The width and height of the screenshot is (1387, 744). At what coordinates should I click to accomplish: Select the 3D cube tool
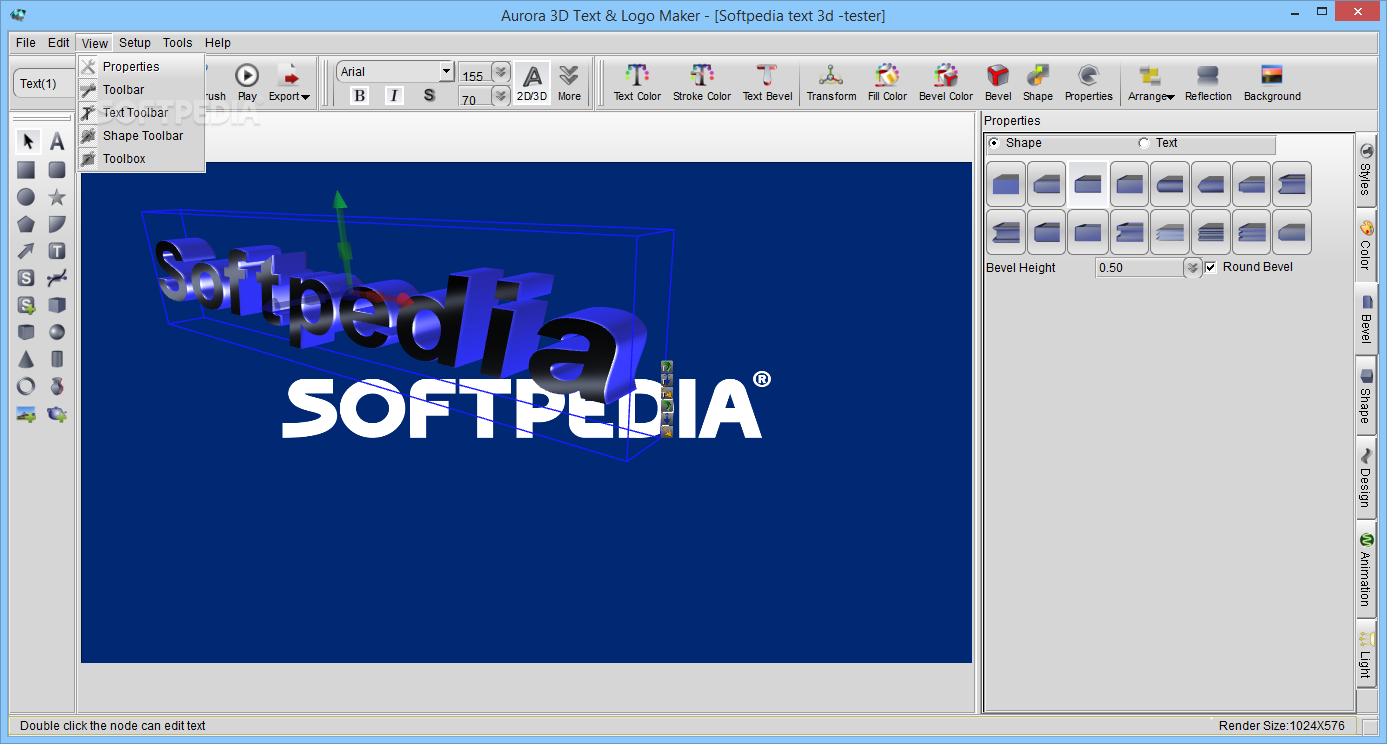point(57,305)
